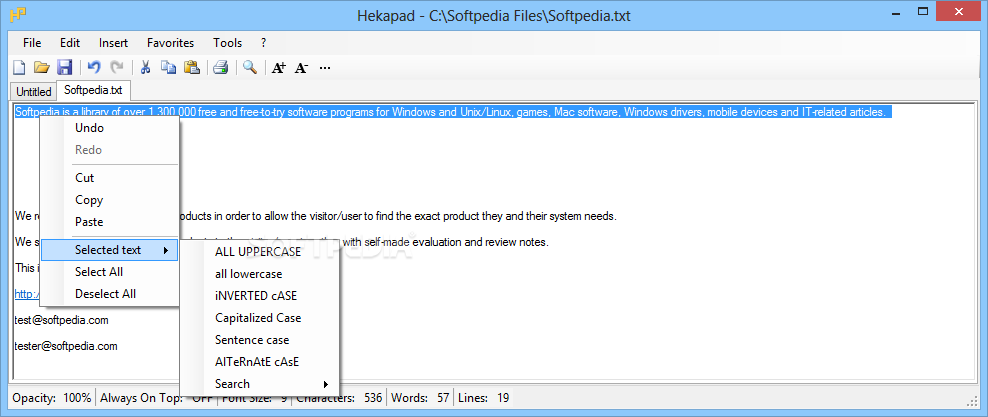
Task: Expand the Search submenu arrow
Action: click(326, 384)
